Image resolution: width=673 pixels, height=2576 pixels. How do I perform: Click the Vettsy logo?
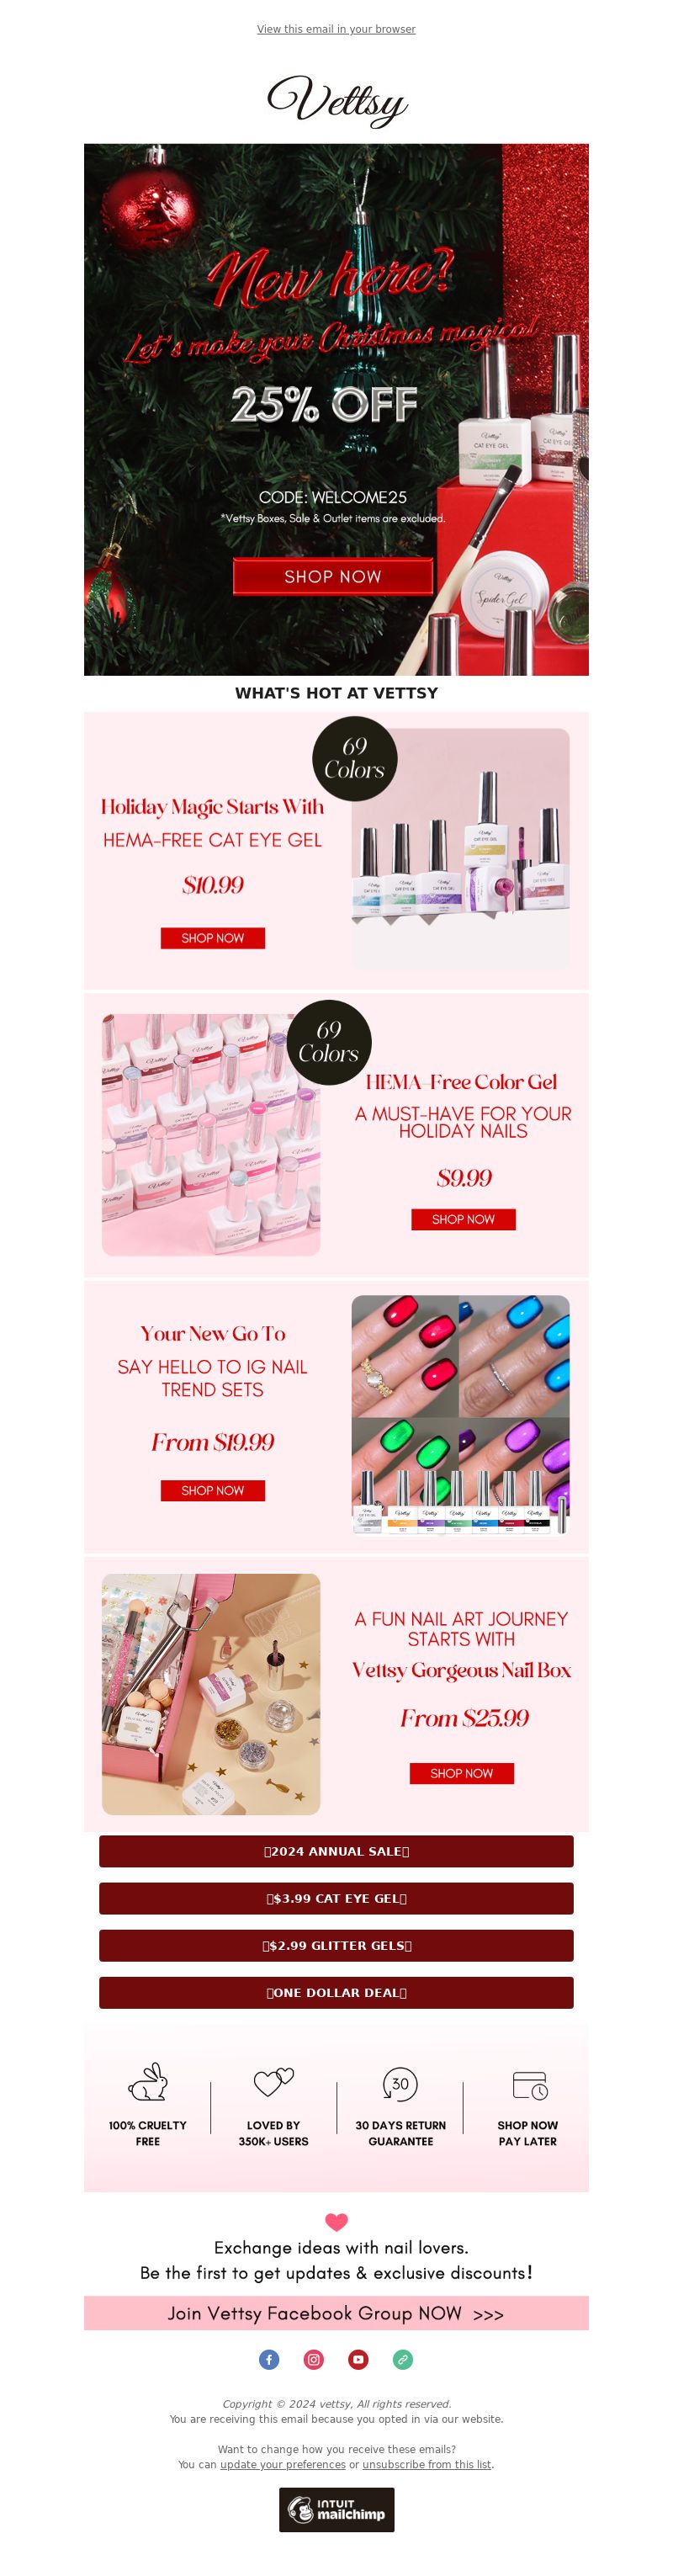(x=337, y=100)
